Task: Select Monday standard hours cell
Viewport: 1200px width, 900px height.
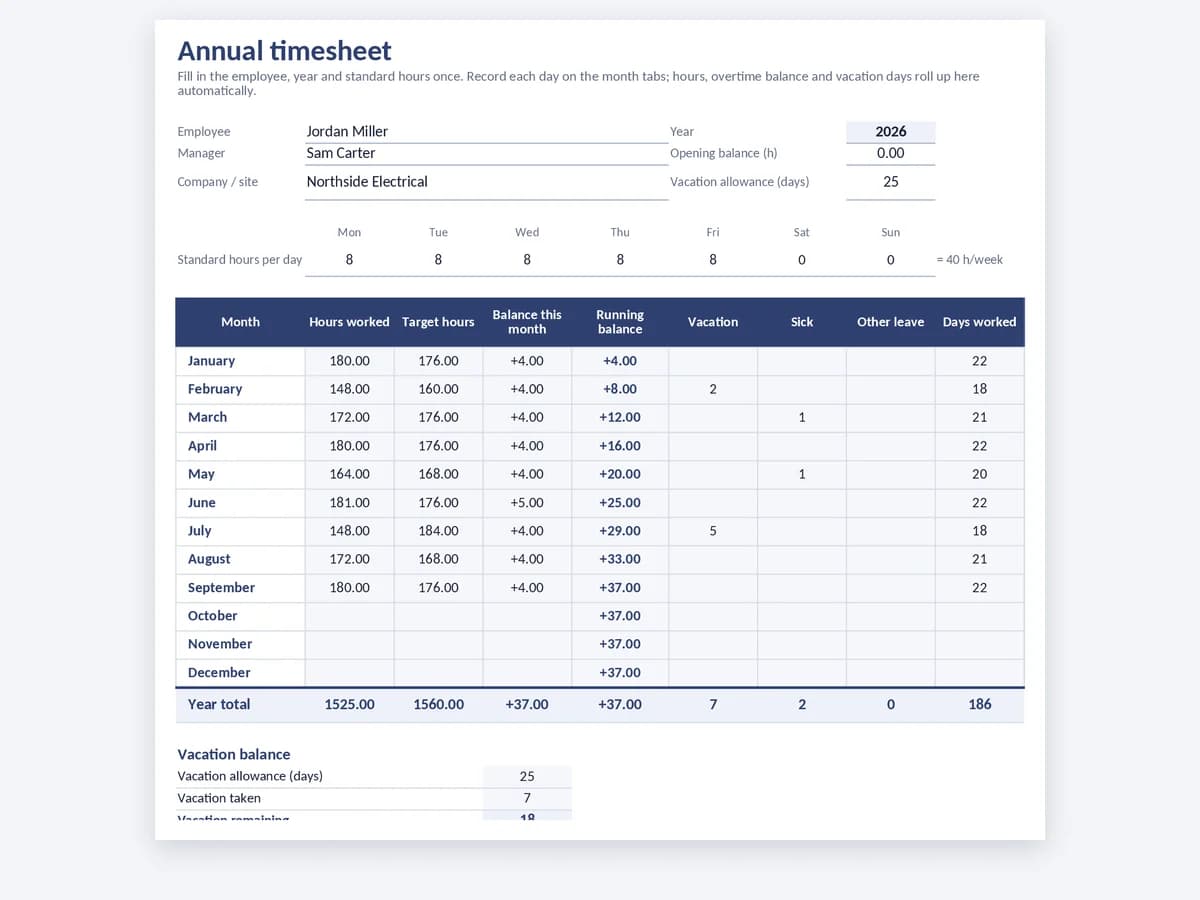Action: point(349,260)
